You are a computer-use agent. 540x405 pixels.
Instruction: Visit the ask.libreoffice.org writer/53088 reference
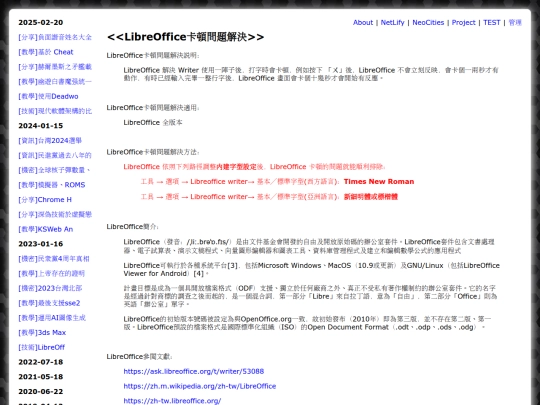(x=194, y=372)
